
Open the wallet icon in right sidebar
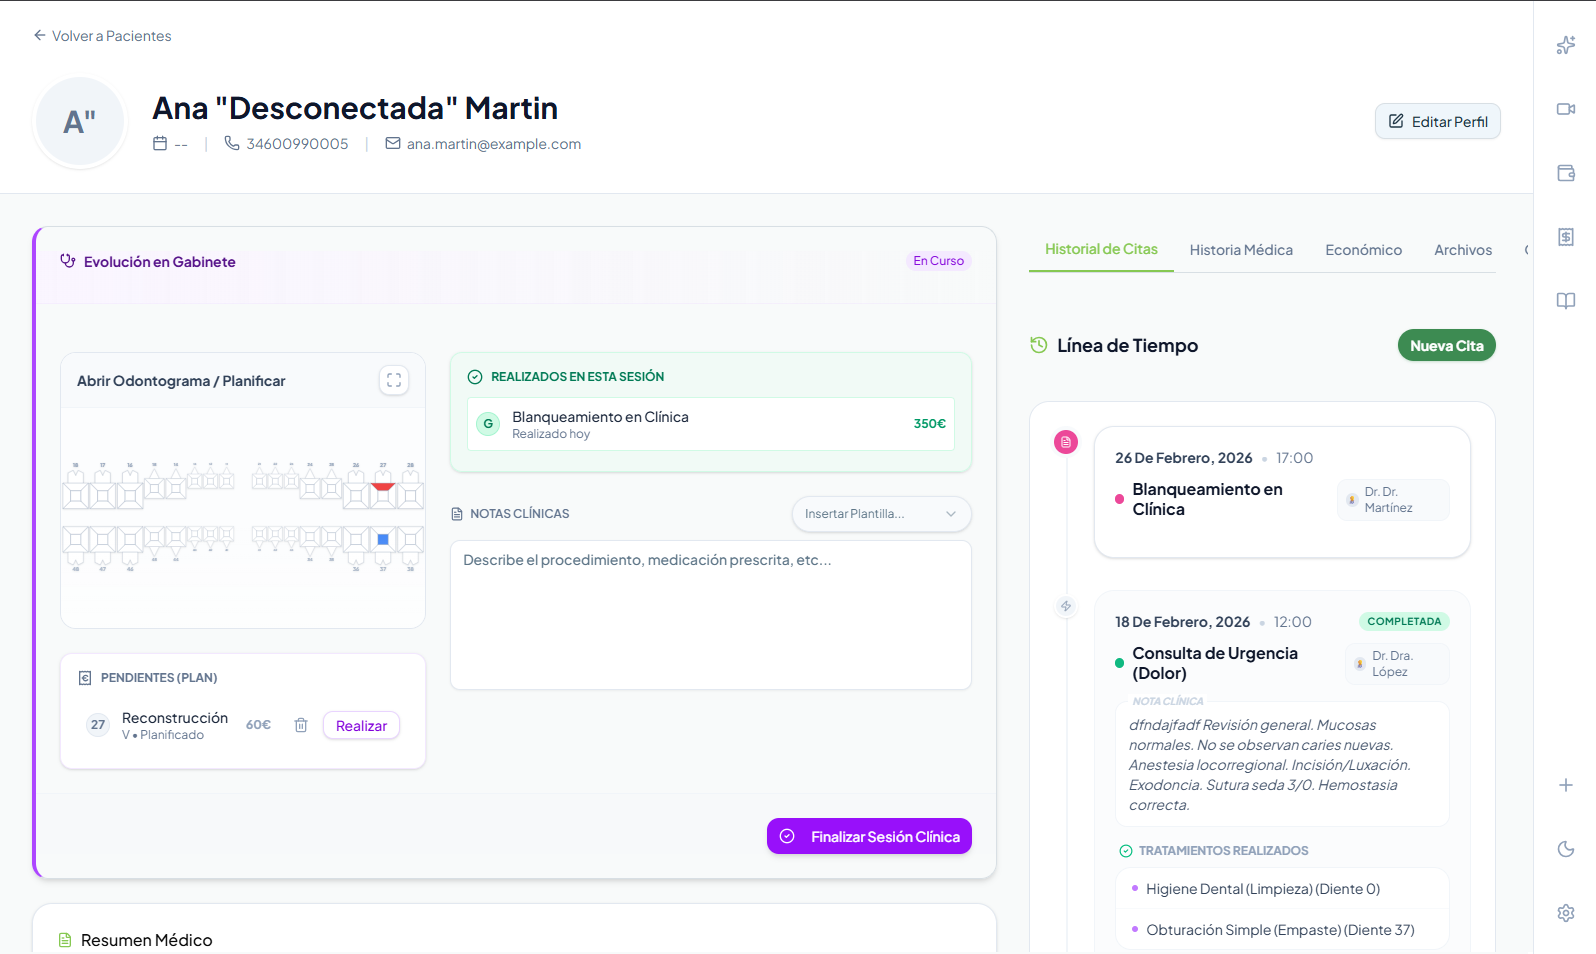point(1566,173)
